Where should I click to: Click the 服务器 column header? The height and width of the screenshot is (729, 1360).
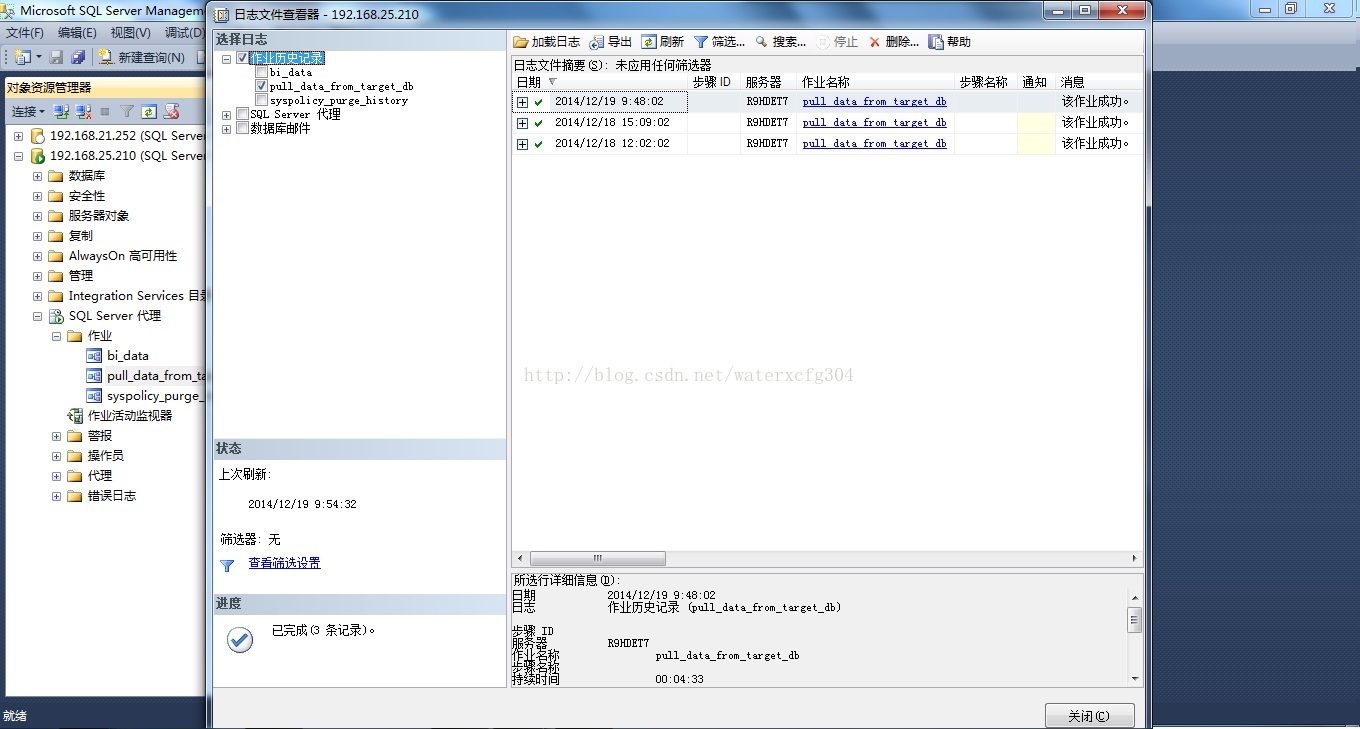point(768,82)
